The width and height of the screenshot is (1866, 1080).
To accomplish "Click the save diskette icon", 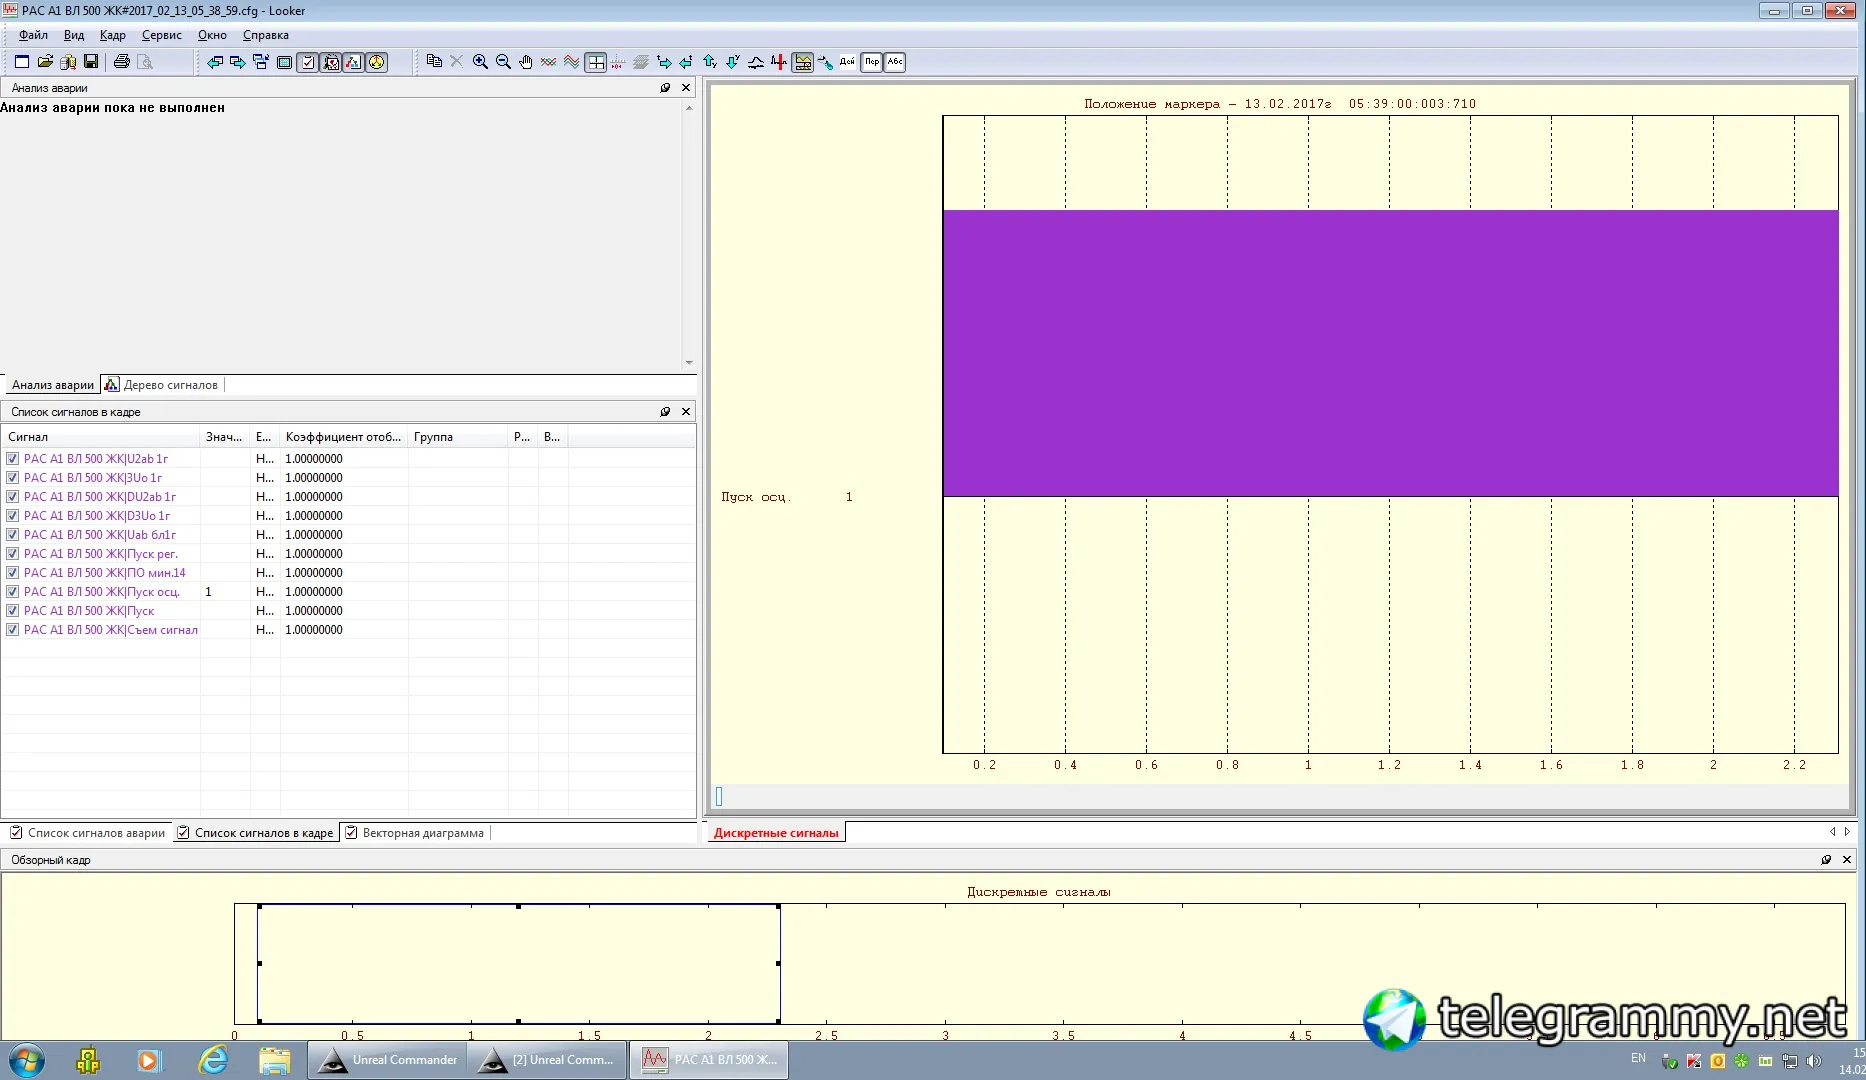I will point(91,62).
